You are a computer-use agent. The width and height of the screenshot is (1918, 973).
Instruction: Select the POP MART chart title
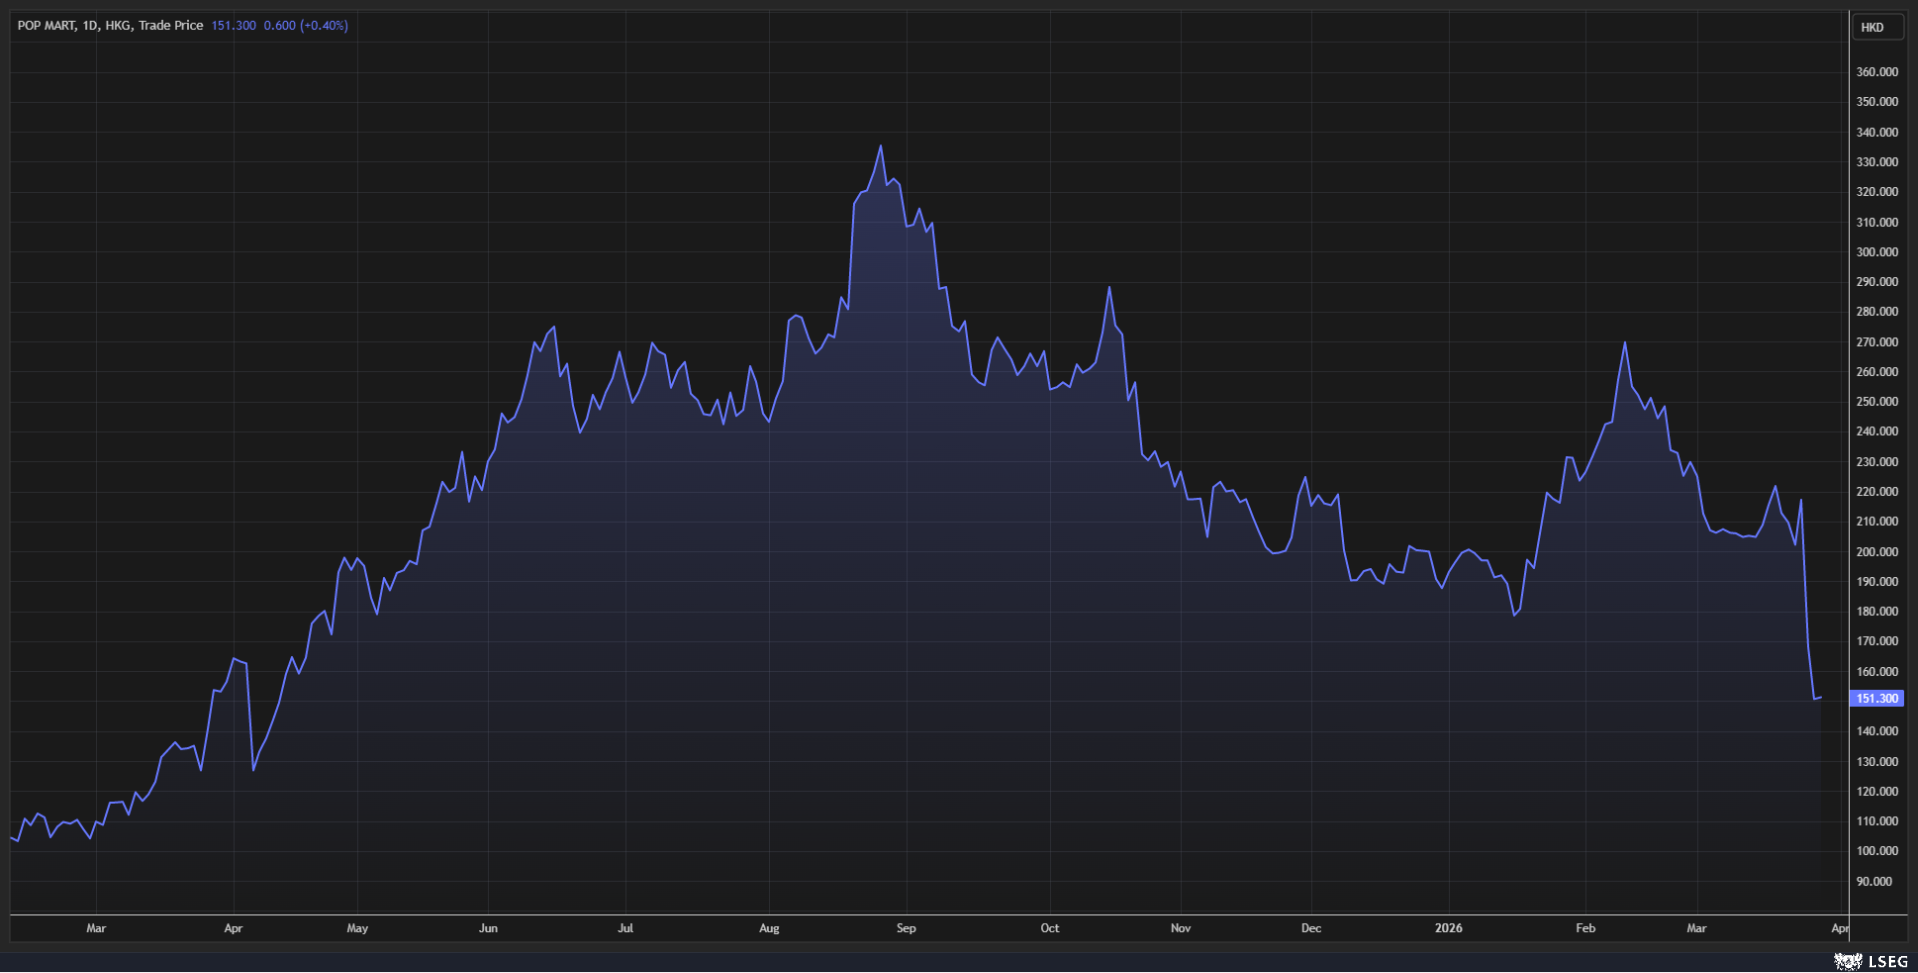46,25
